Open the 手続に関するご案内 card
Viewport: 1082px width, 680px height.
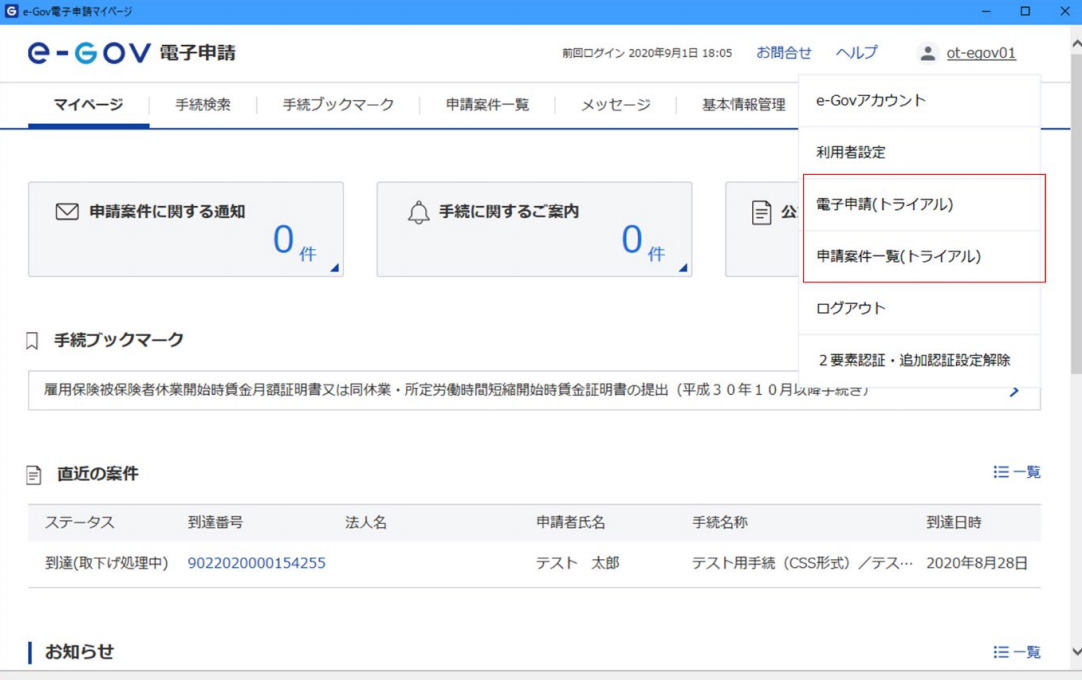534,229
